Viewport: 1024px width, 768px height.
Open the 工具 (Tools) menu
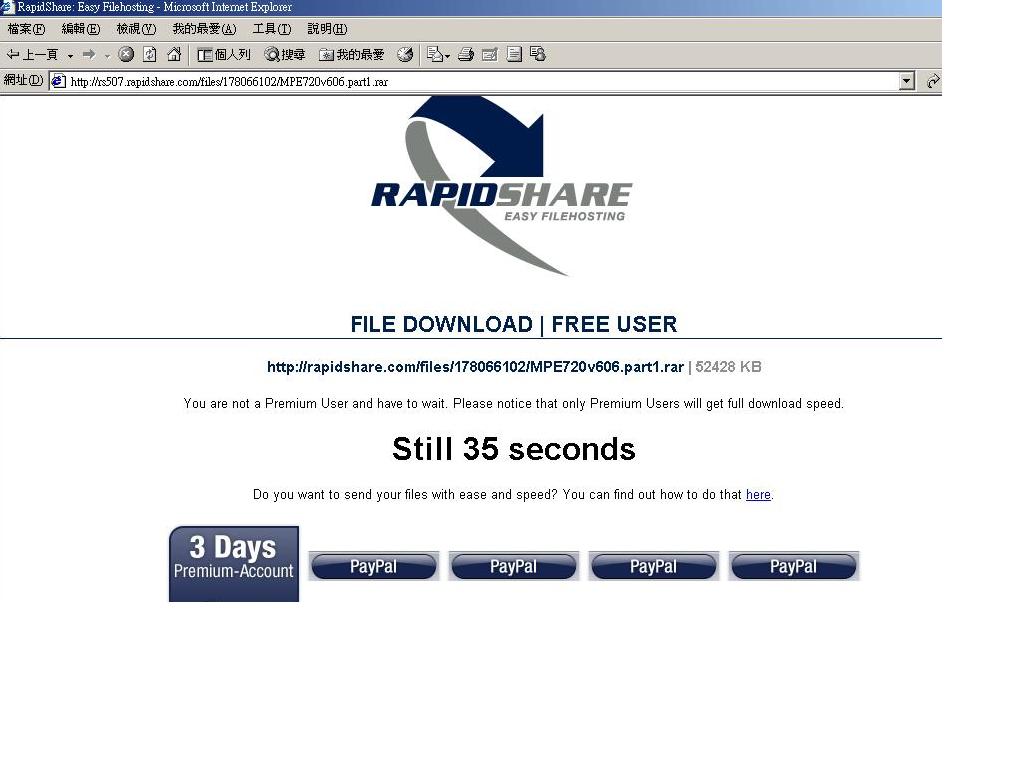271,29
